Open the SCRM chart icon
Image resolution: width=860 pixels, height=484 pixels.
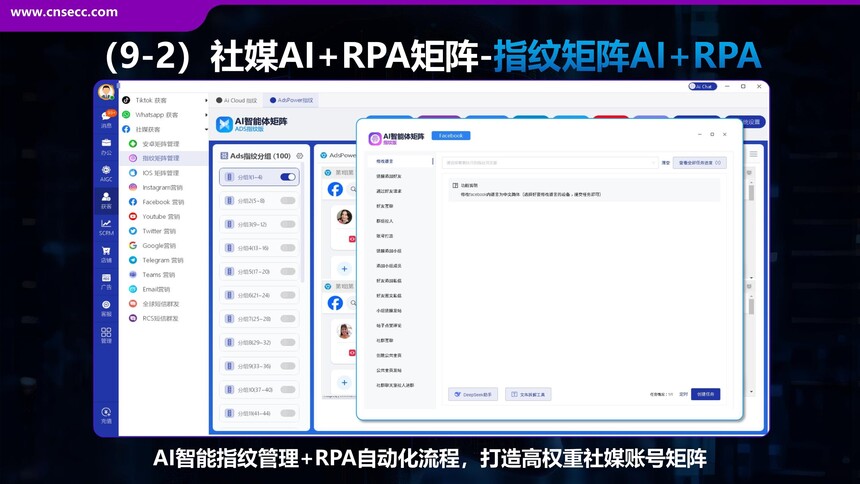106,227
